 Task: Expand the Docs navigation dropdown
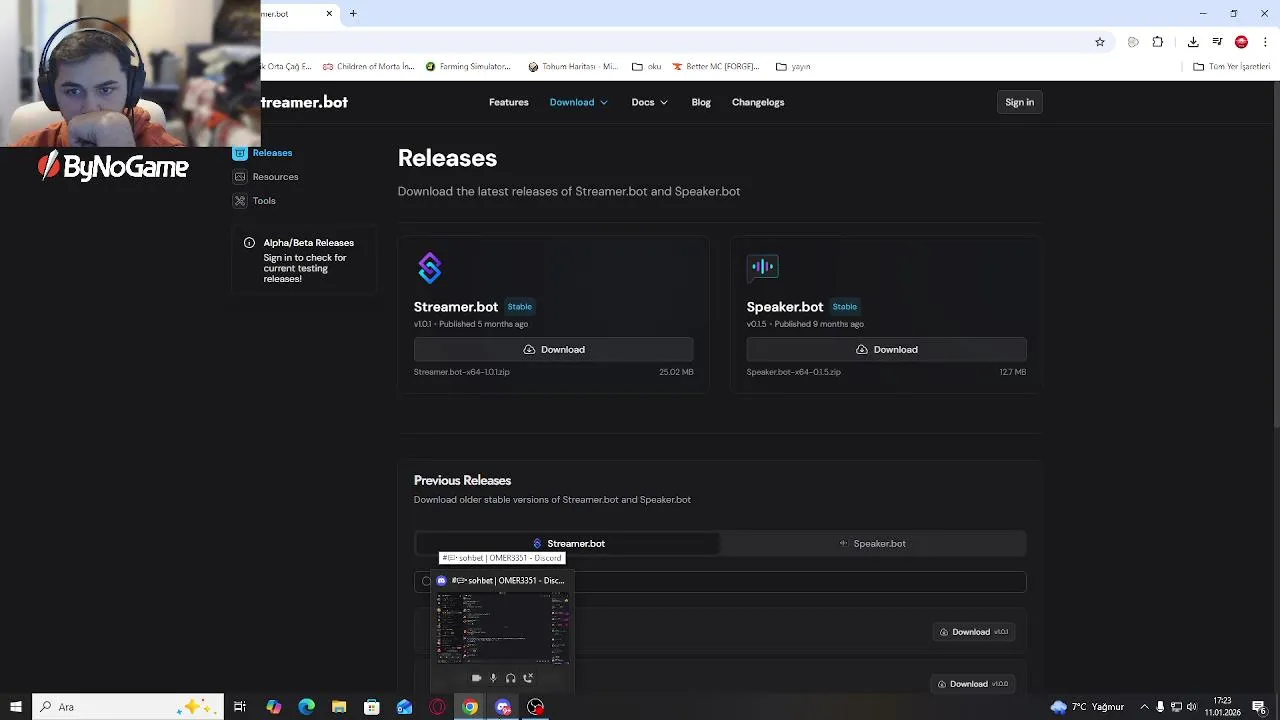coord(650,102)
